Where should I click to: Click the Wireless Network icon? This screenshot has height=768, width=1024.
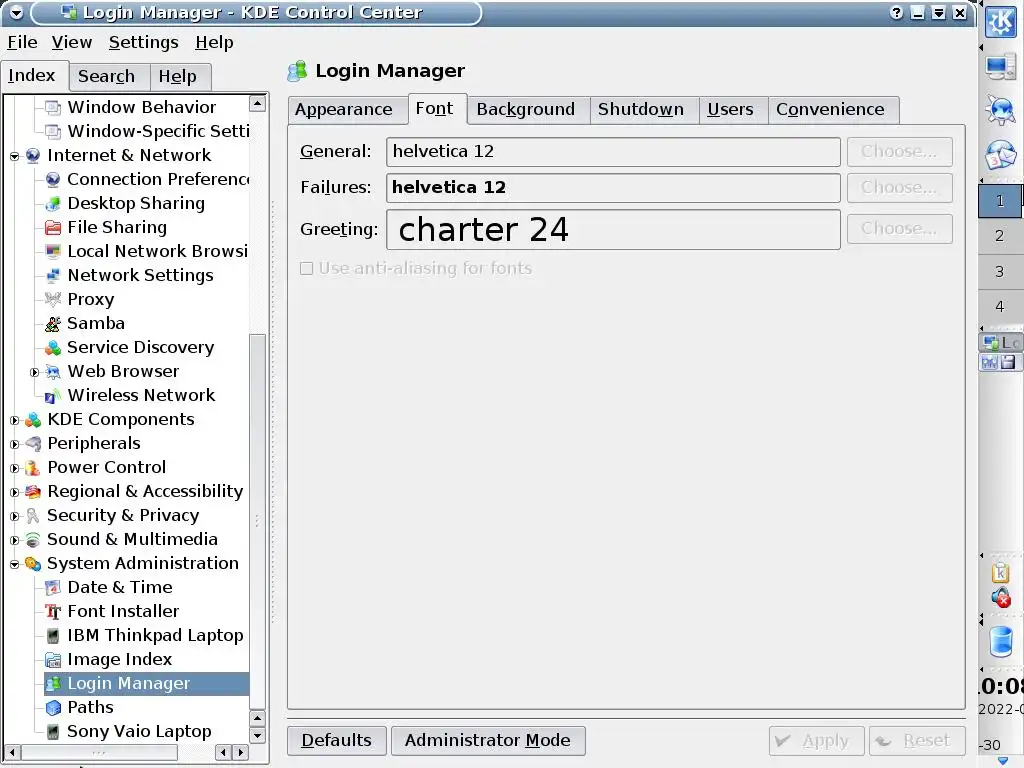point(53,396)
